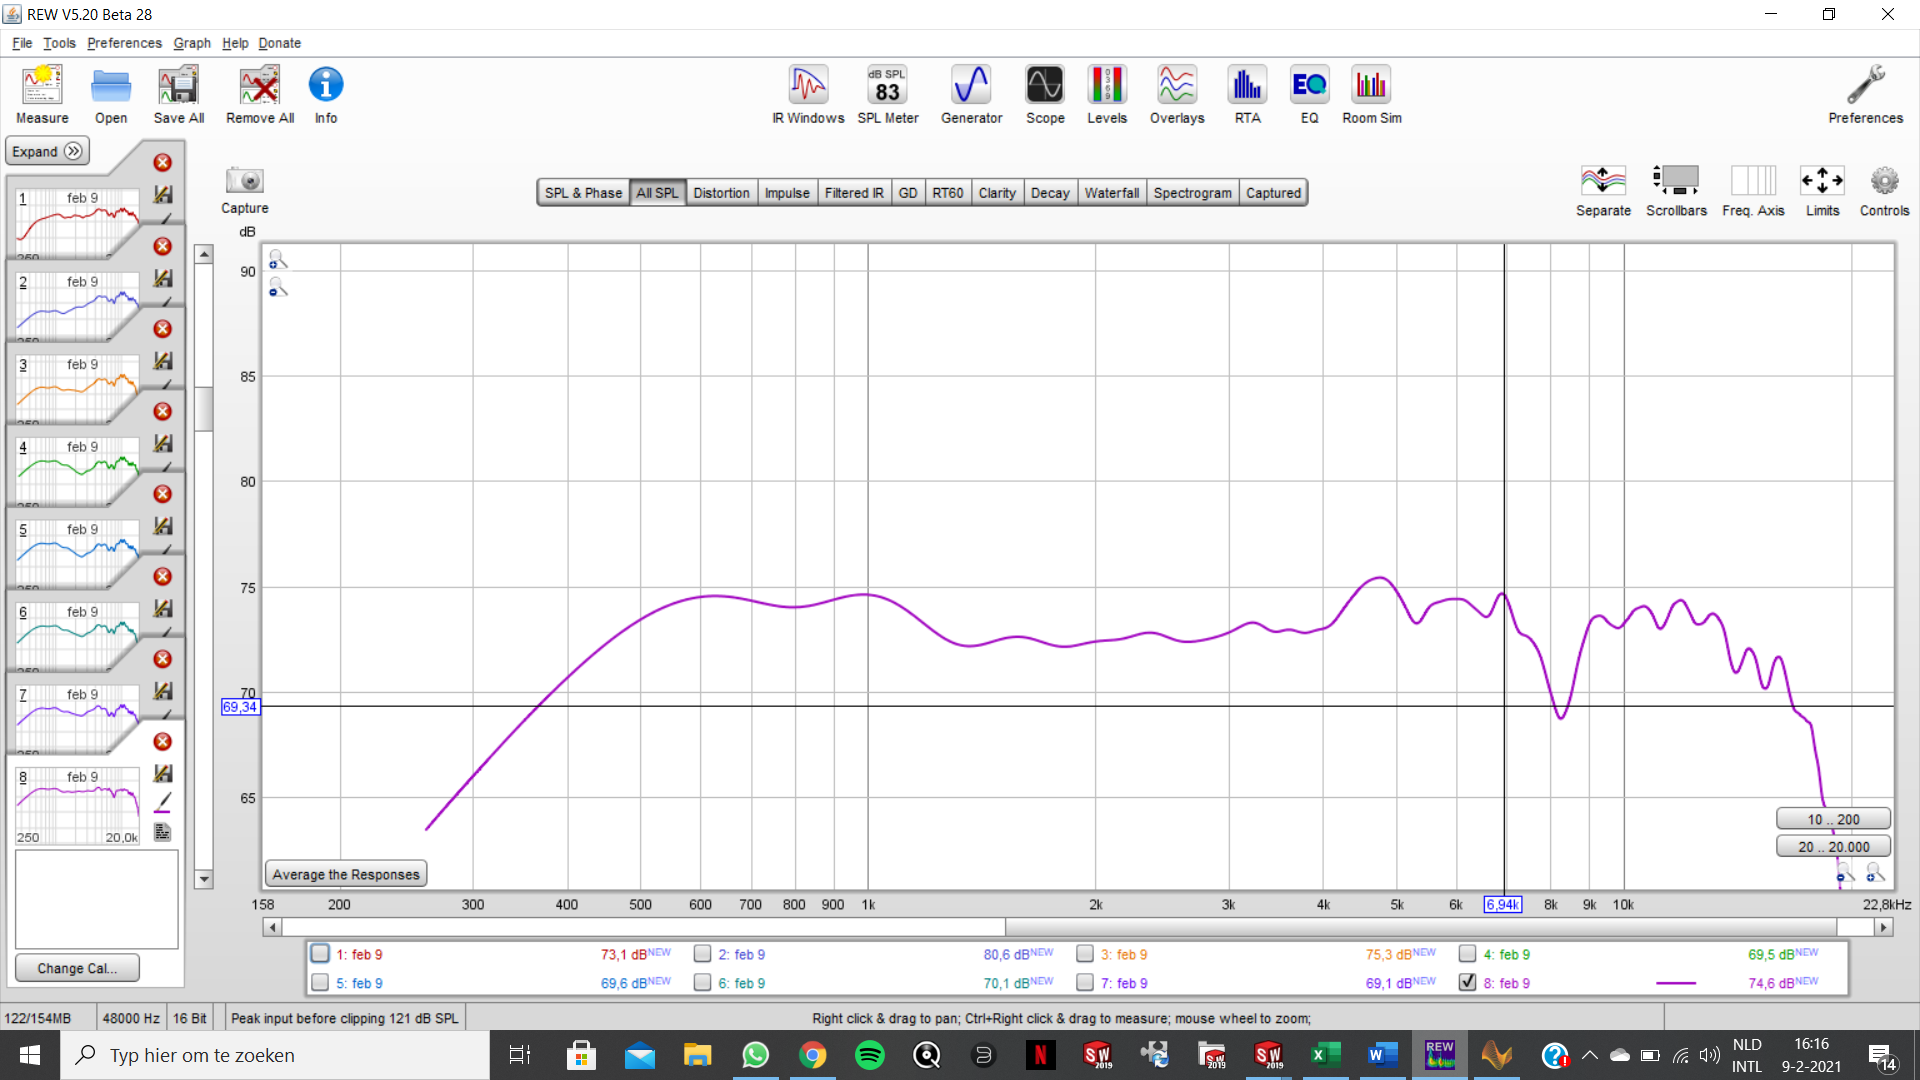Switch to Waterfall tab

click(x=1111, y=193)
